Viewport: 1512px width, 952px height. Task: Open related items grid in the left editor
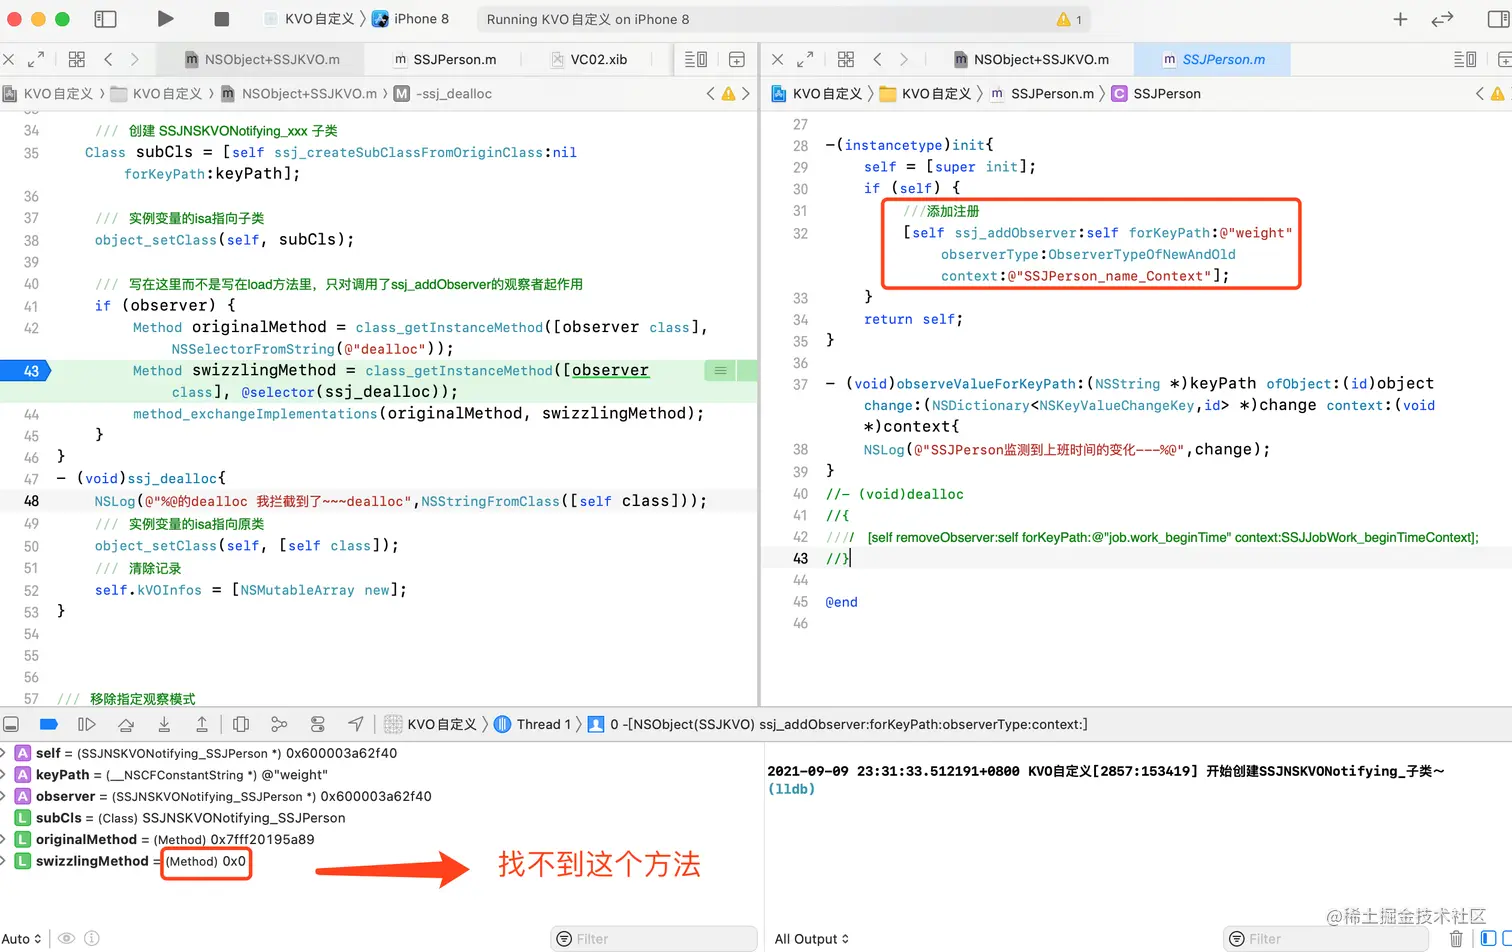tap(77, 59)
